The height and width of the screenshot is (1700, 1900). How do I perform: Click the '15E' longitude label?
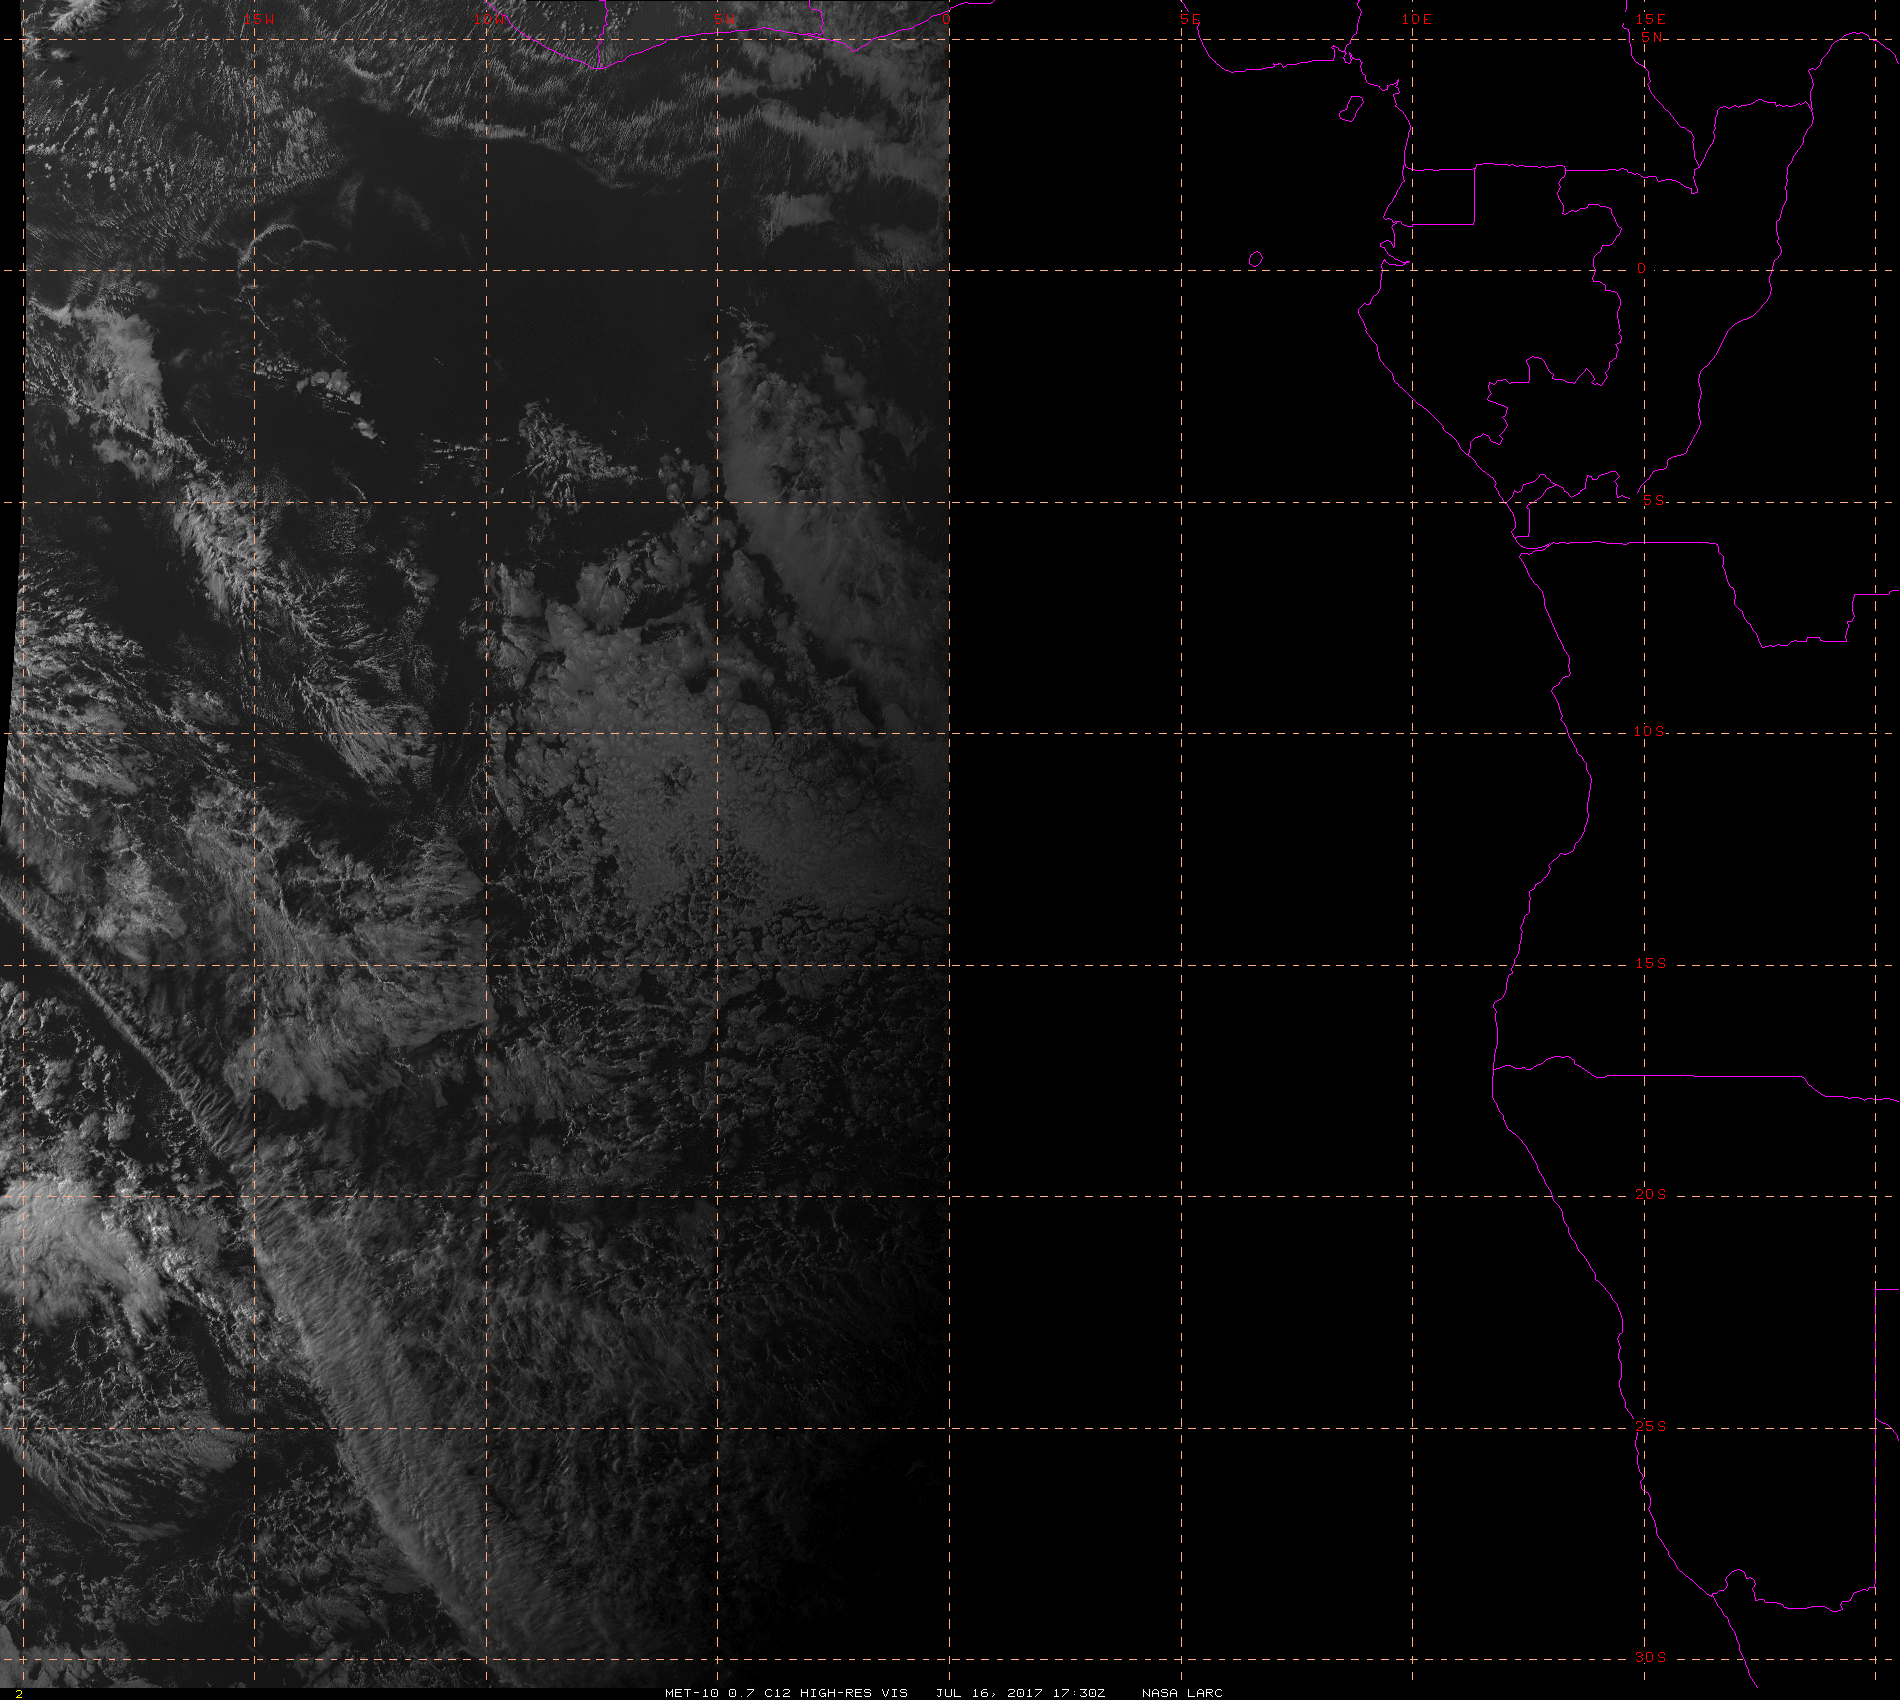[x=1651, y=19]
